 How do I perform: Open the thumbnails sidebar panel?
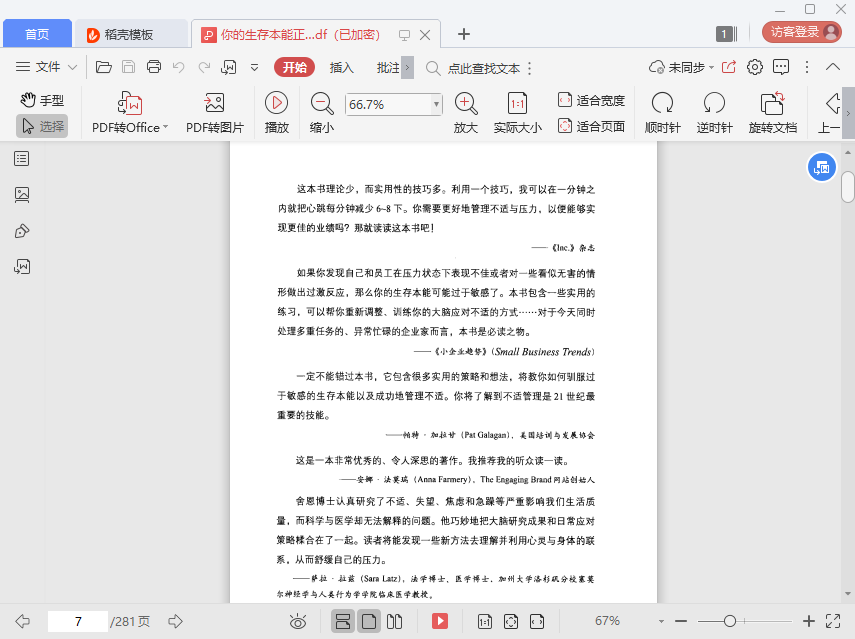click(x=22, y=195)
